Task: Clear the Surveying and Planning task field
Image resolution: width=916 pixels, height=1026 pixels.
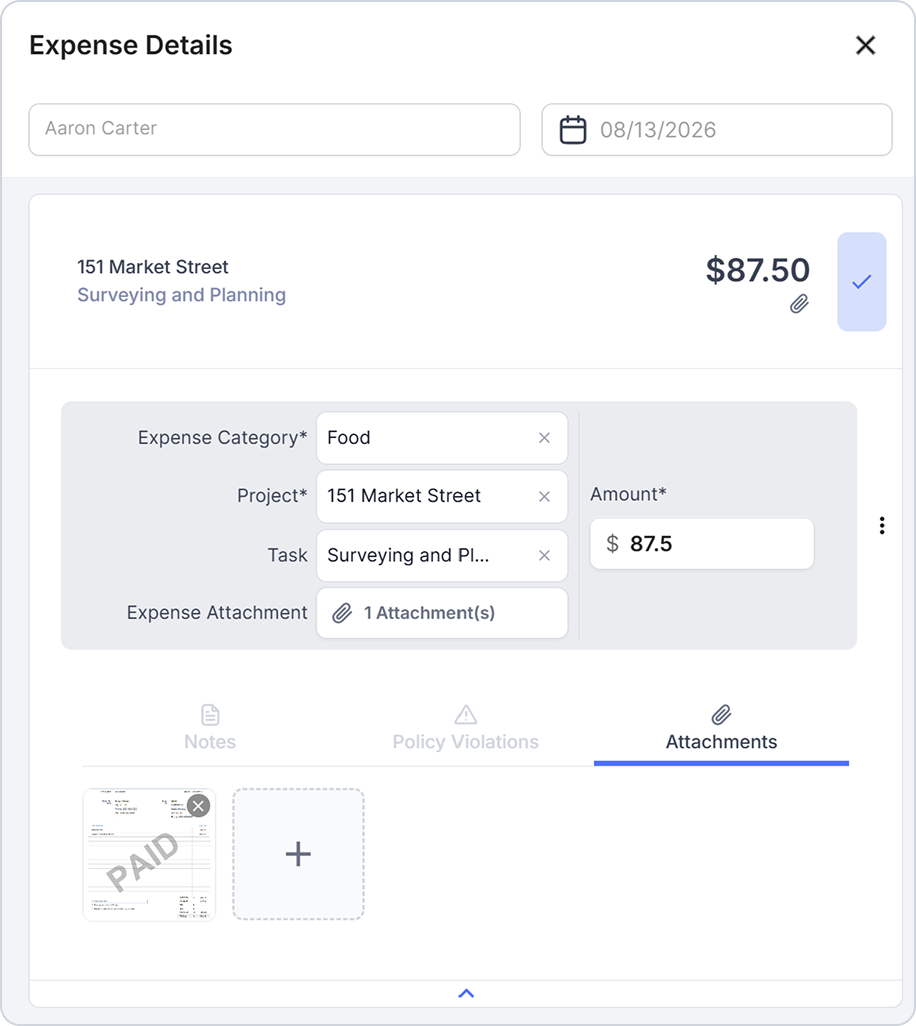Action: tap(544, 556)
